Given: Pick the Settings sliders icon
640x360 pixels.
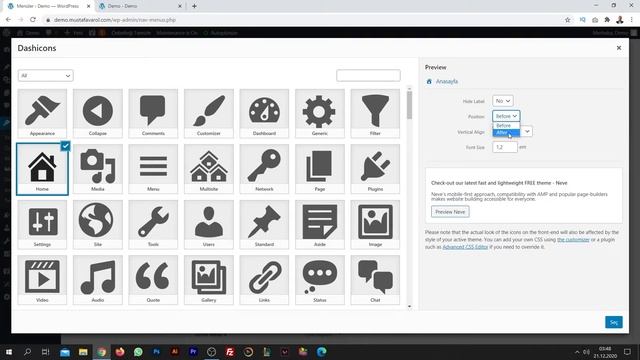Looking at the screenshot, I should tap(42, 224).
